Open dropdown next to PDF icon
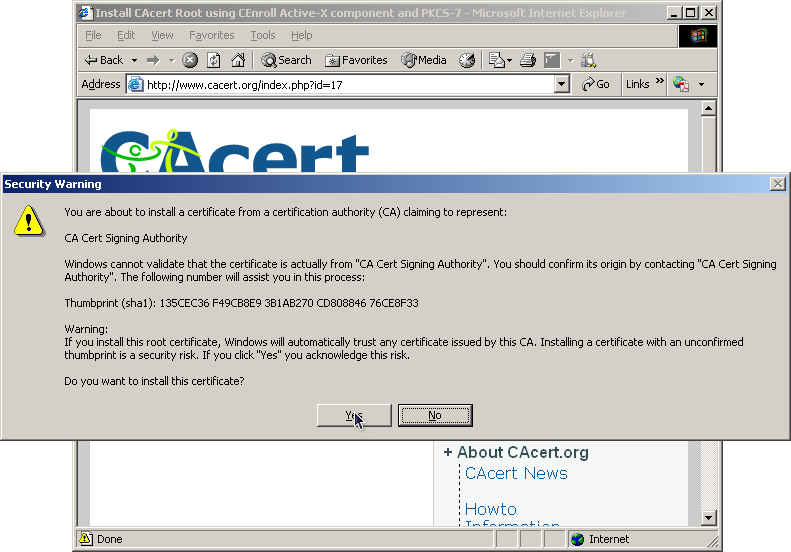The width and height of the screenshot is (791, 552). (701, 84)
